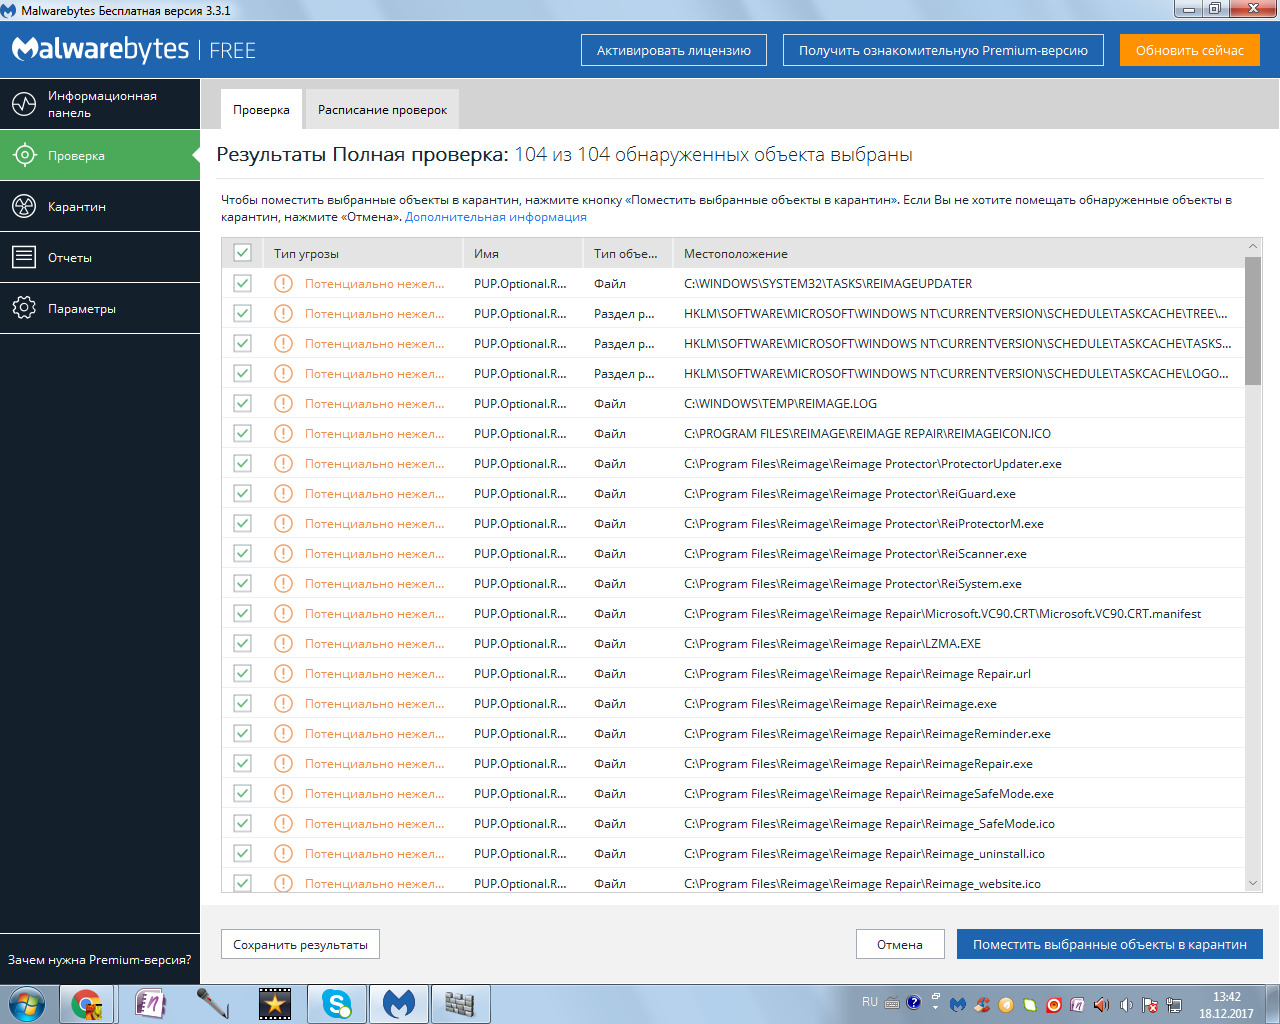Switch to the Scan Schedule tab

(382, 110)
